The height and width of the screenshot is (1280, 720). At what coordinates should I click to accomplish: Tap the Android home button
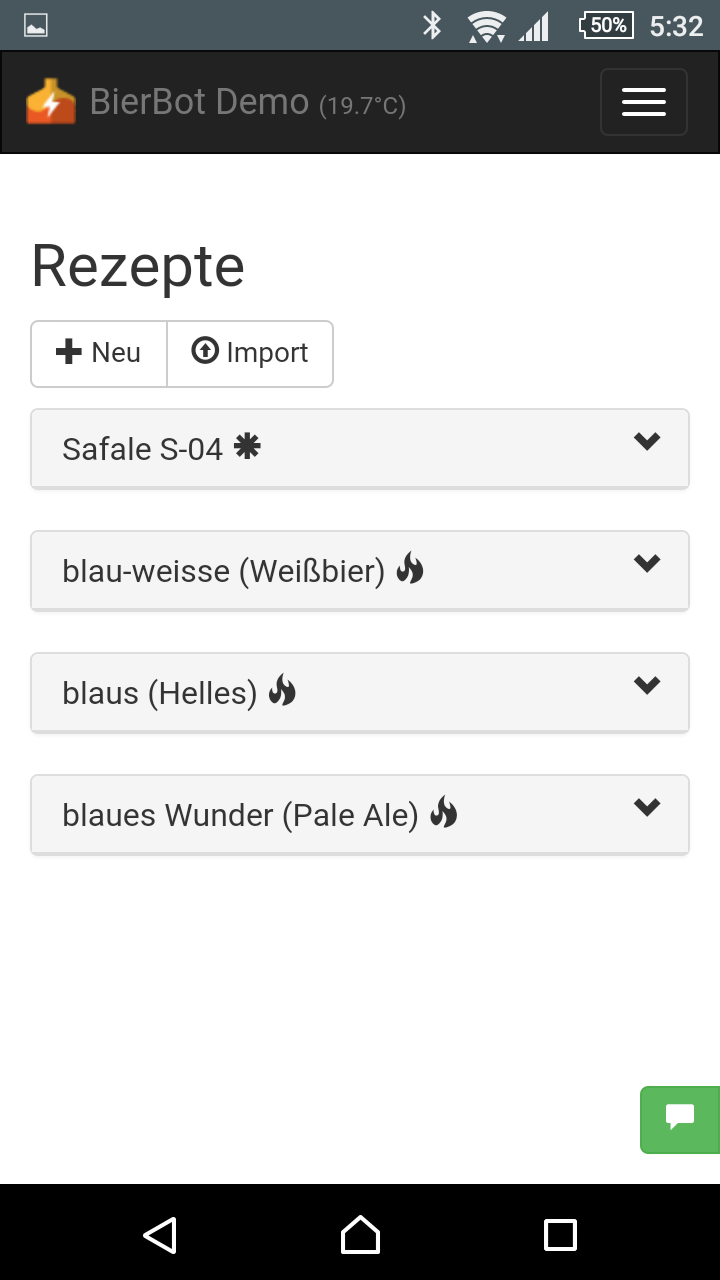[360, 1235]
